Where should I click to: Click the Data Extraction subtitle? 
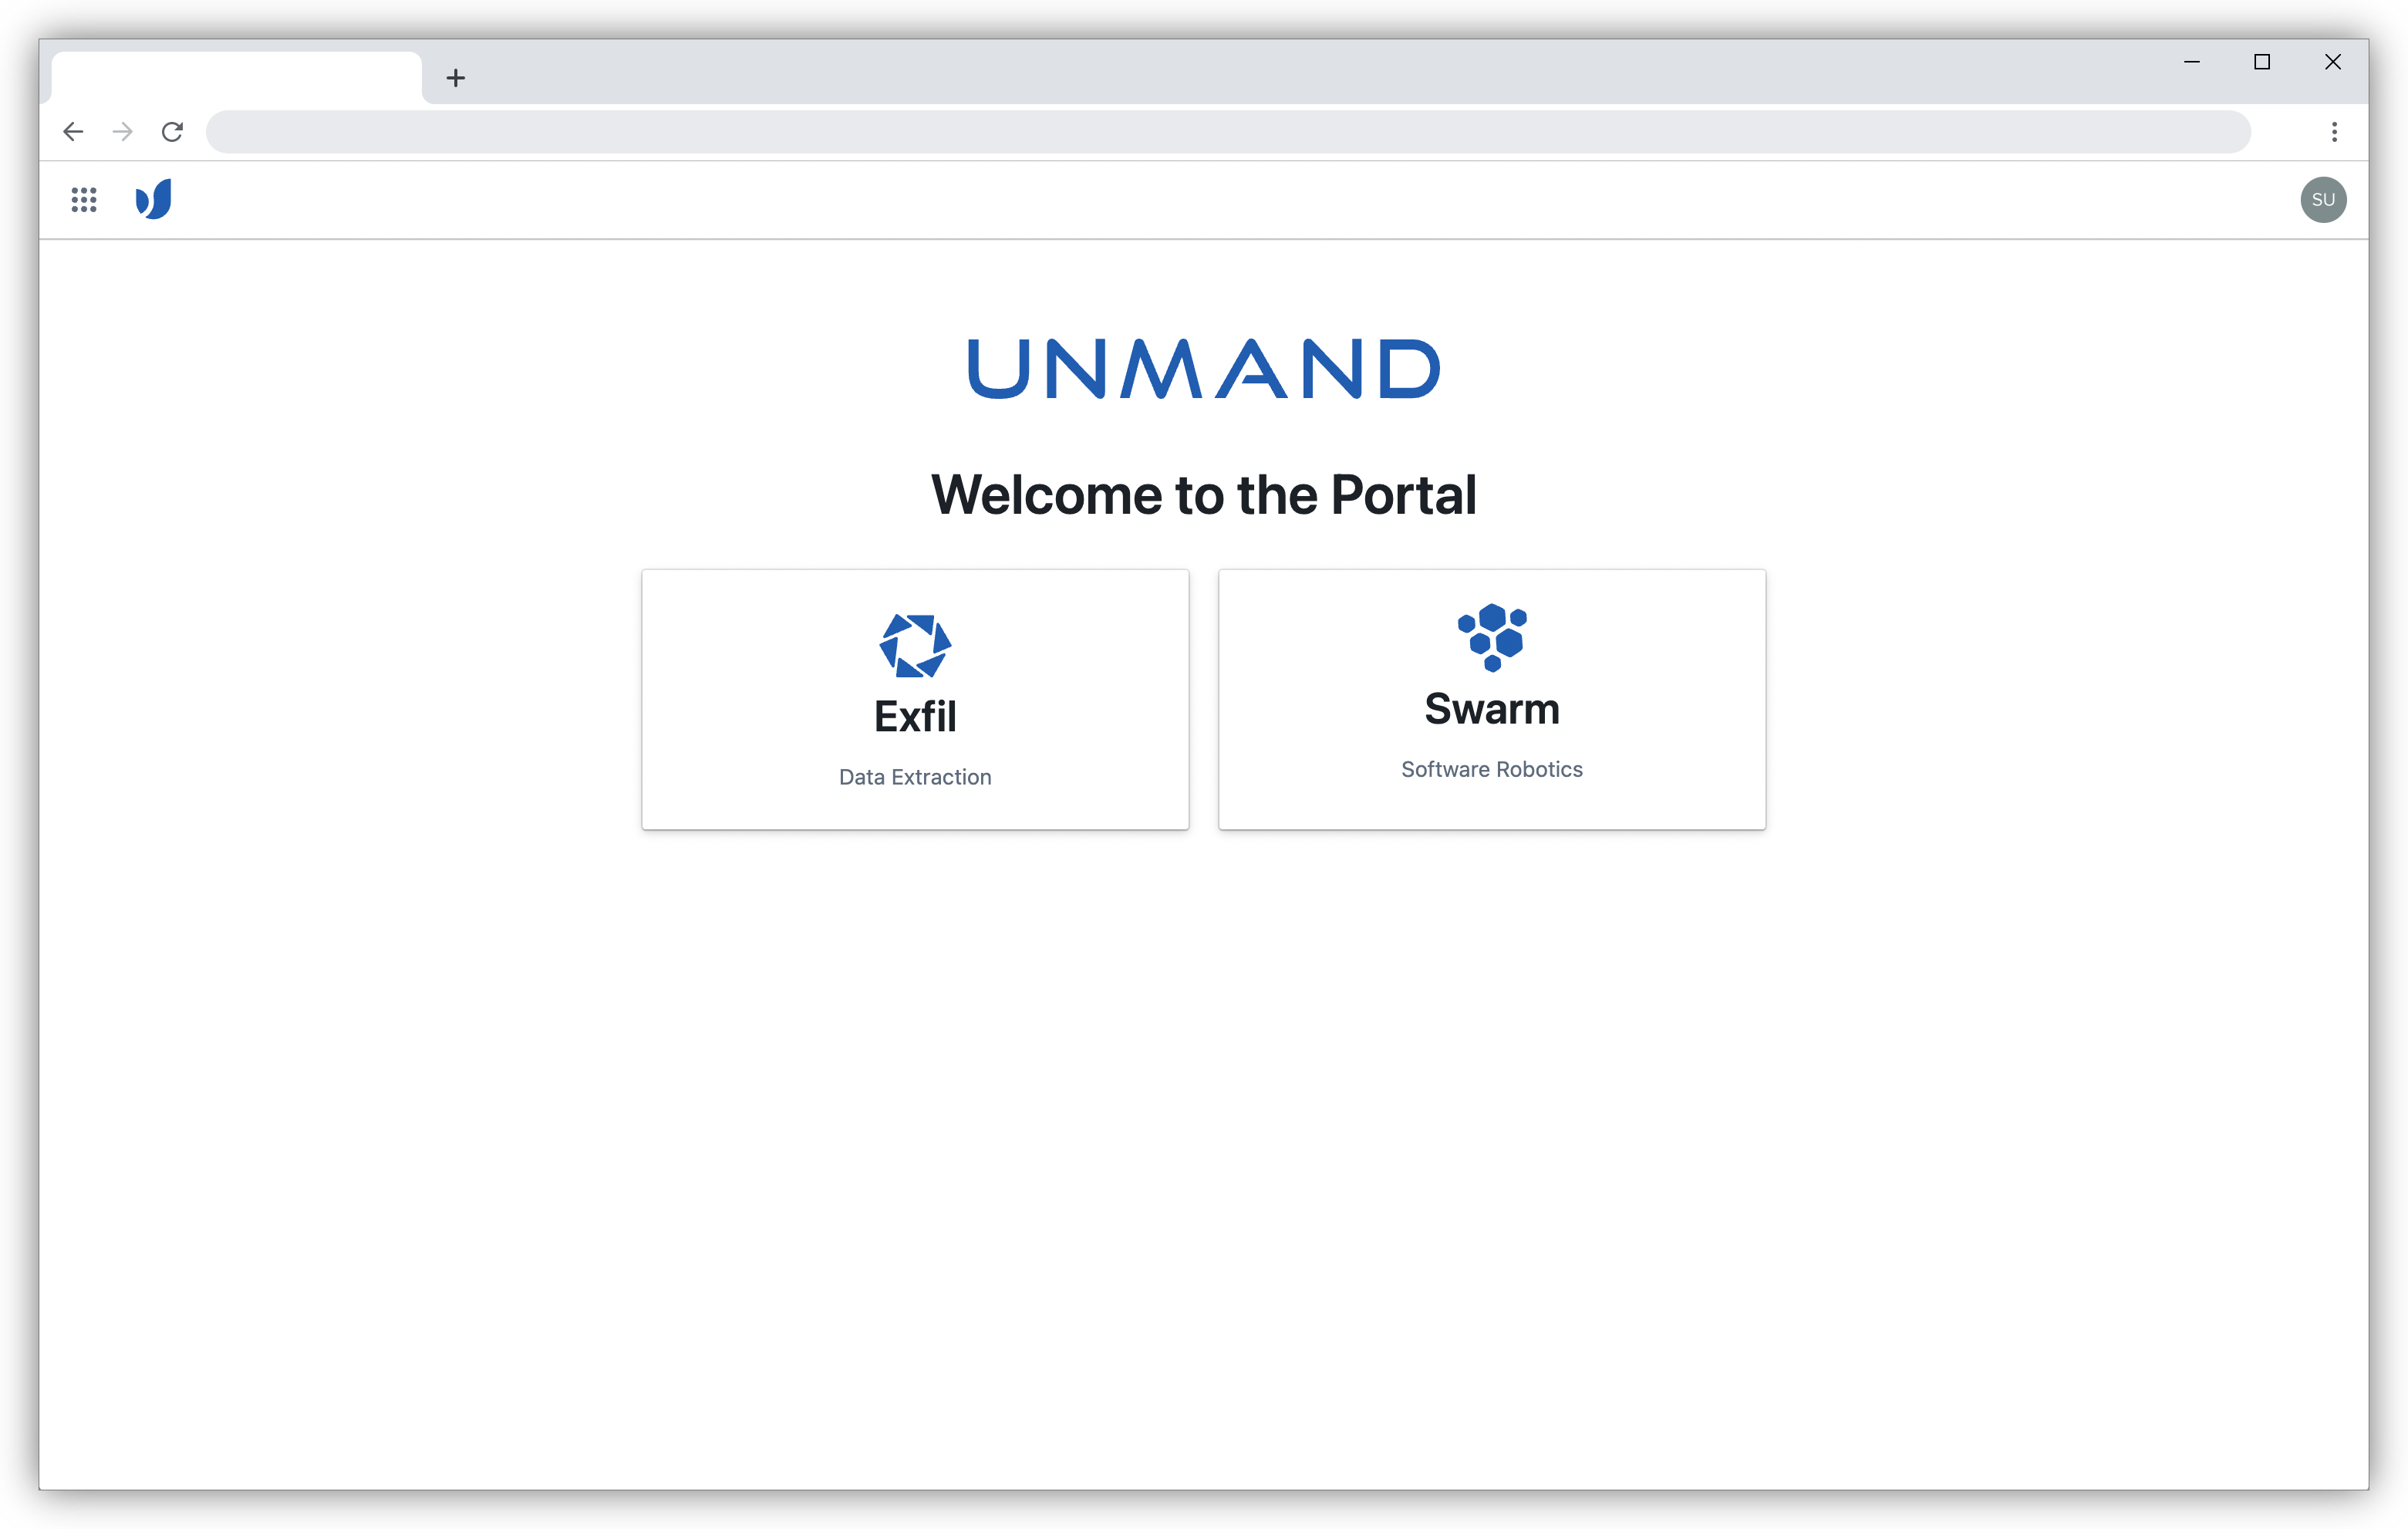point(915,777)
